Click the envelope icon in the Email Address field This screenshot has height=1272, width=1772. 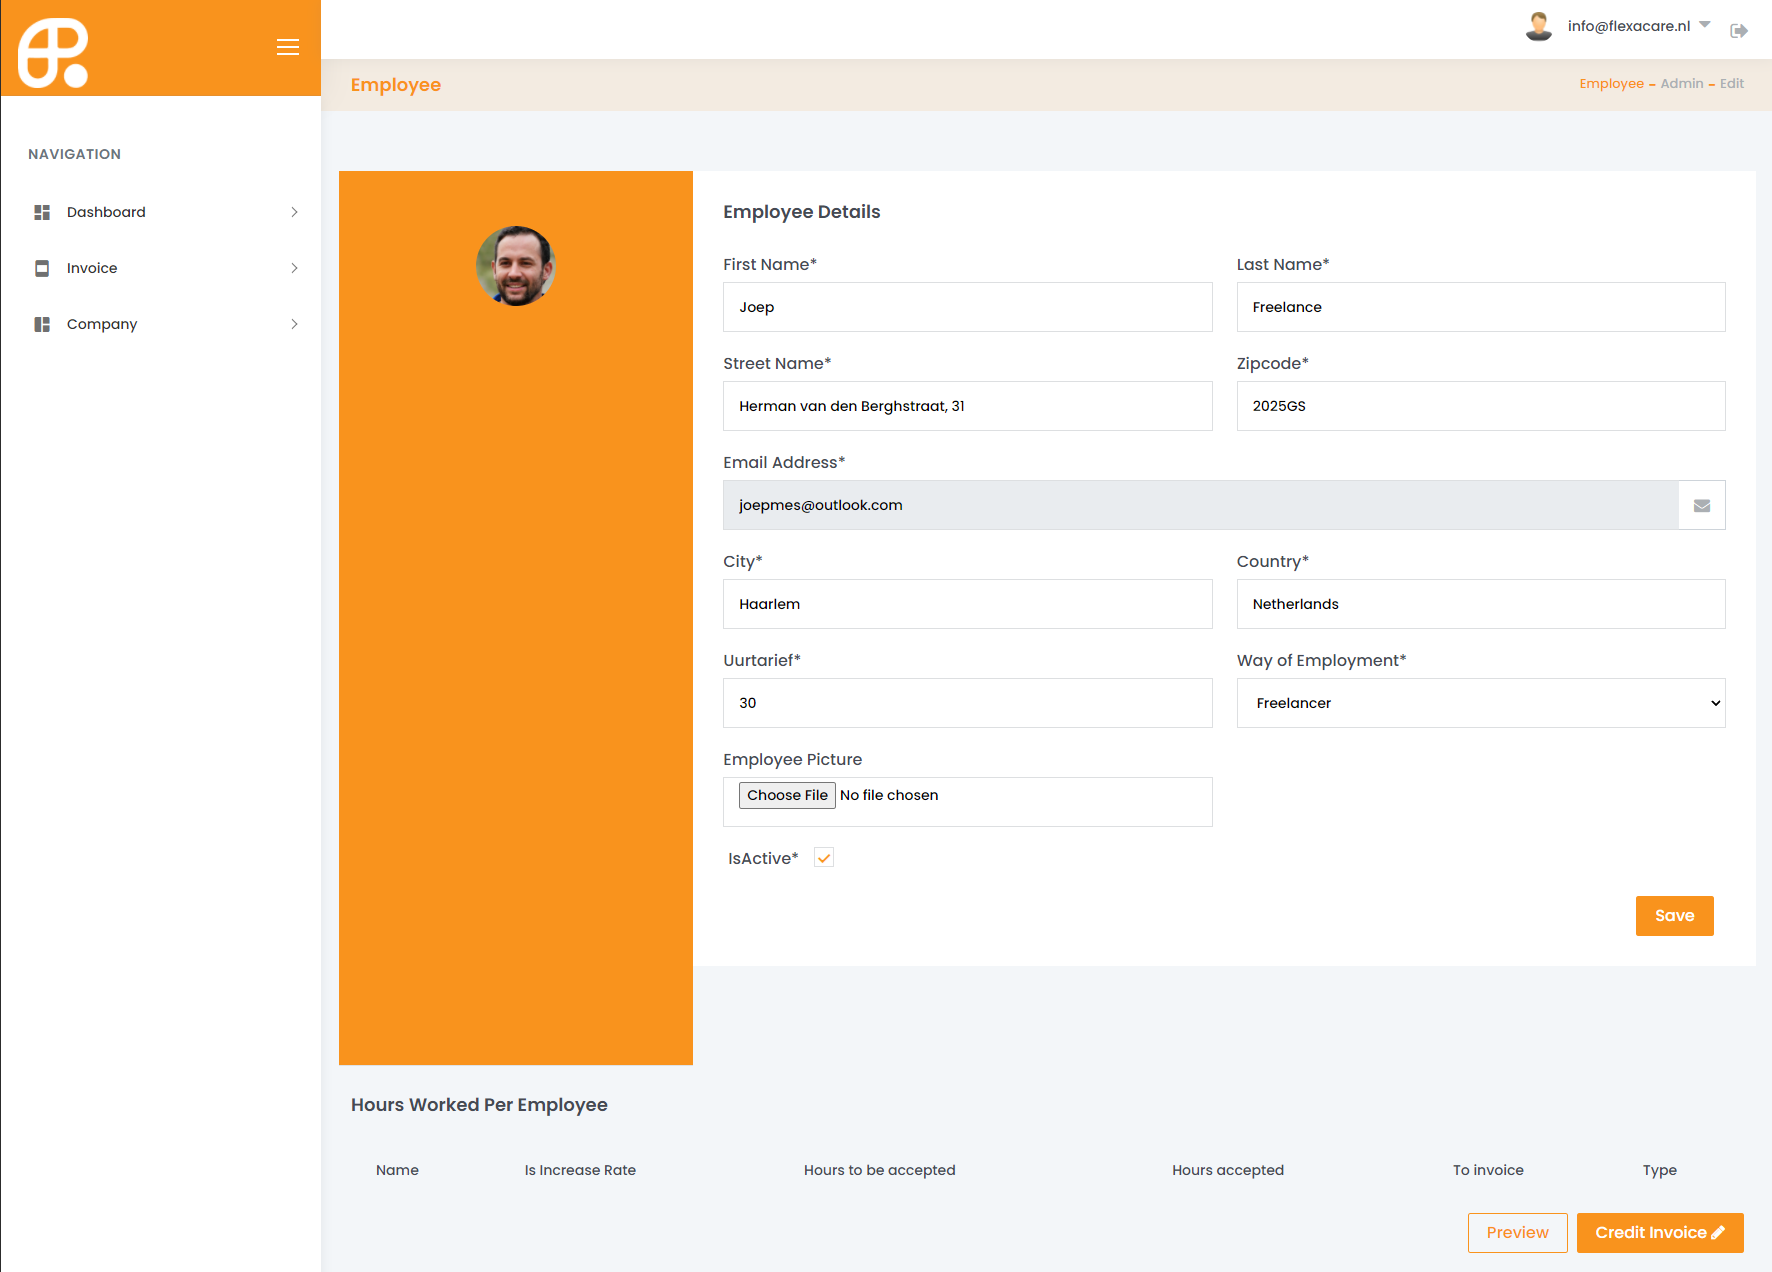(x=1701, y=506)
